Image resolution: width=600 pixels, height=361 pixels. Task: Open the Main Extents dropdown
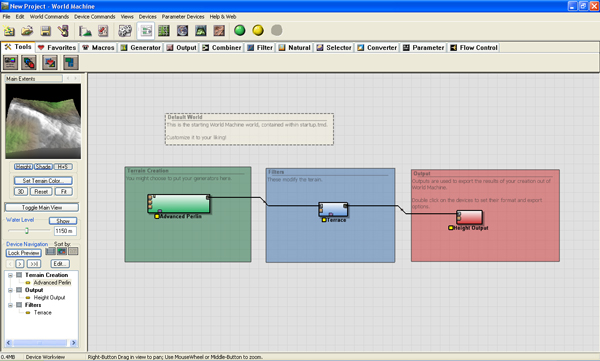[x=34, y=78]
